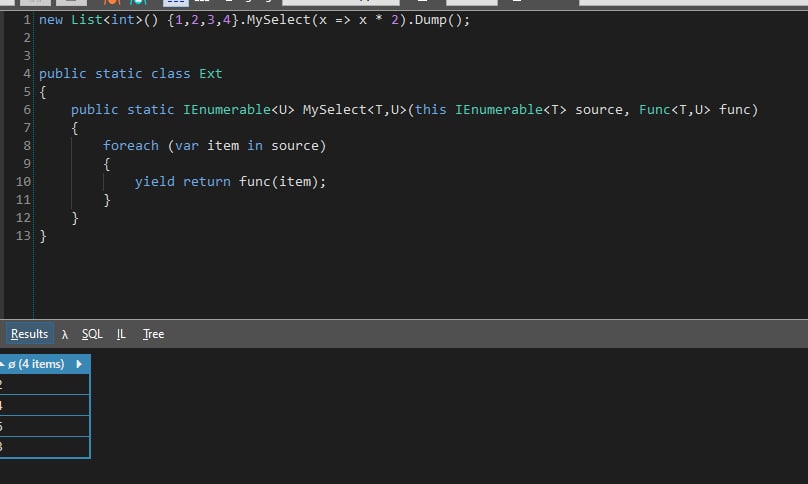Click the 'this' keyword on line 6
The image size is (808, 484).
click(431, 110)
